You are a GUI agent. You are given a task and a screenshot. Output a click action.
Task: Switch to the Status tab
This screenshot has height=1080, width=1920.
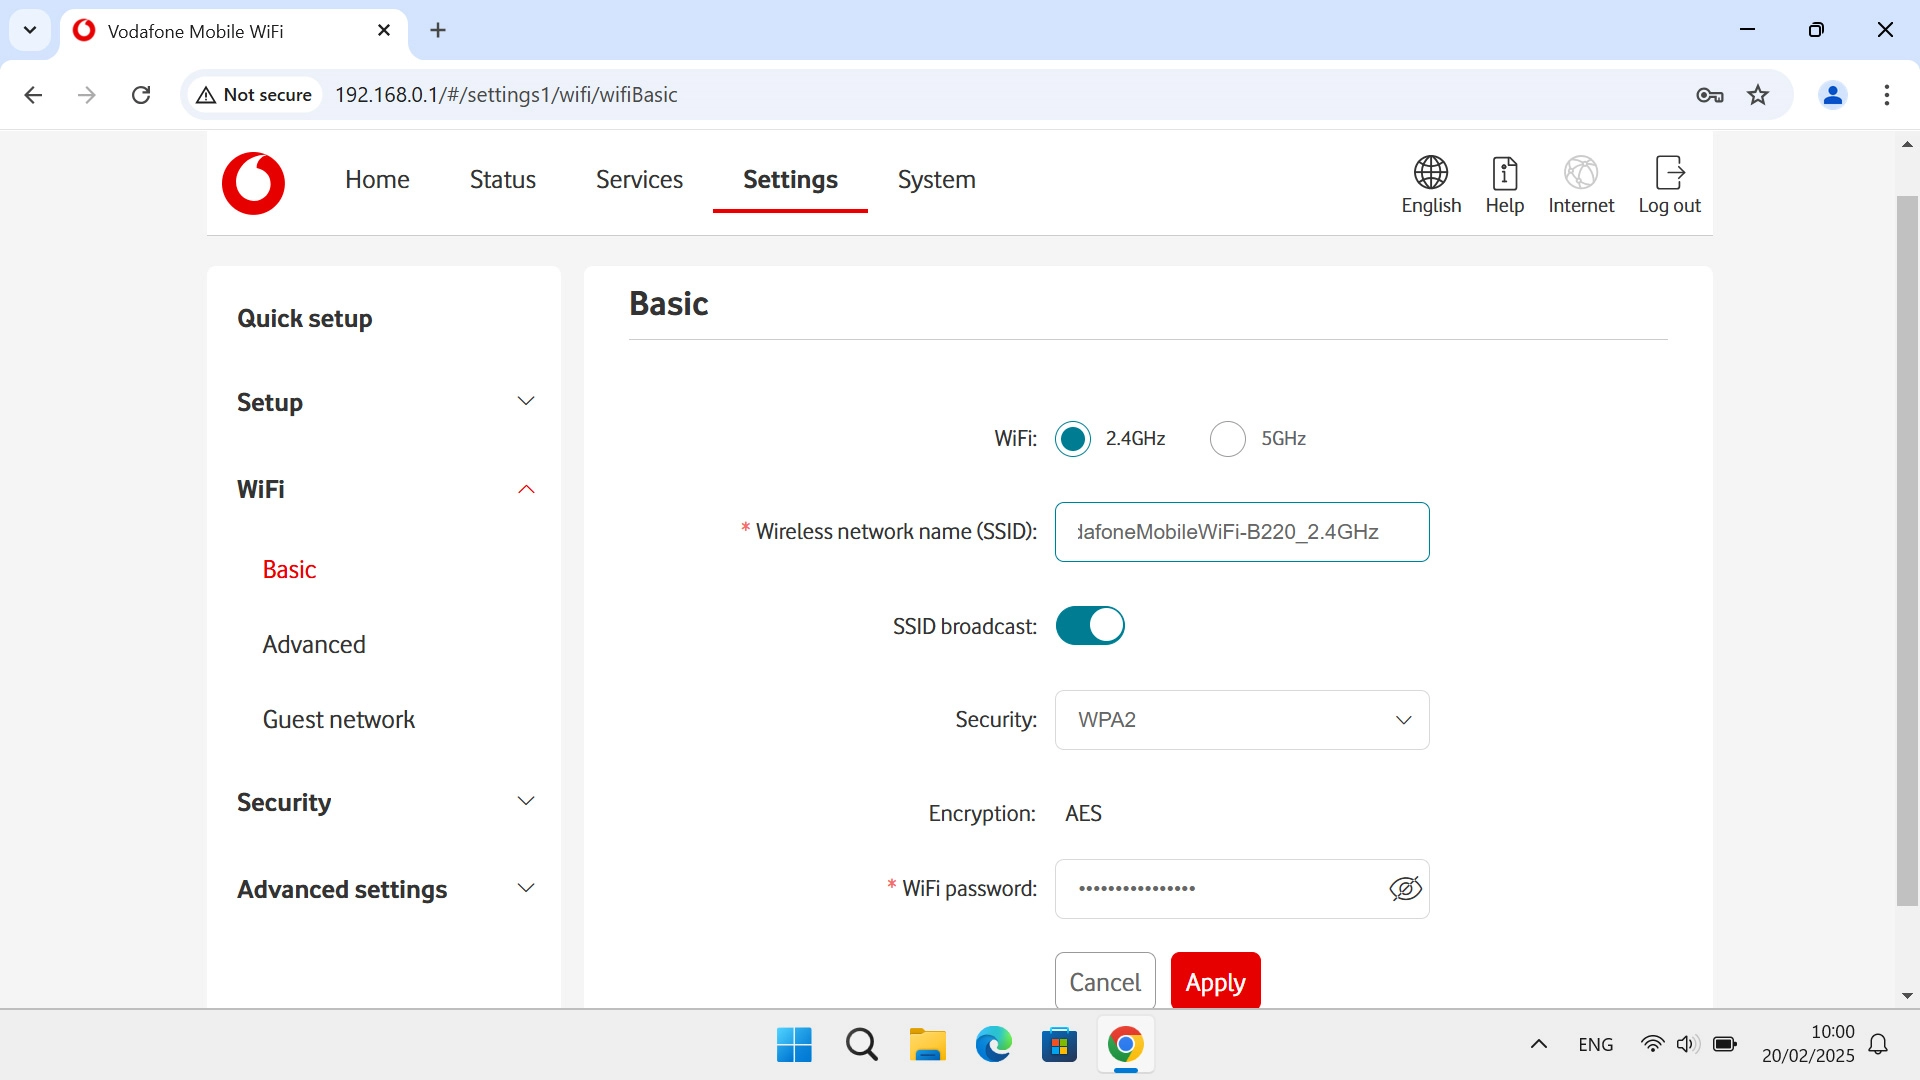click(502, 180)
